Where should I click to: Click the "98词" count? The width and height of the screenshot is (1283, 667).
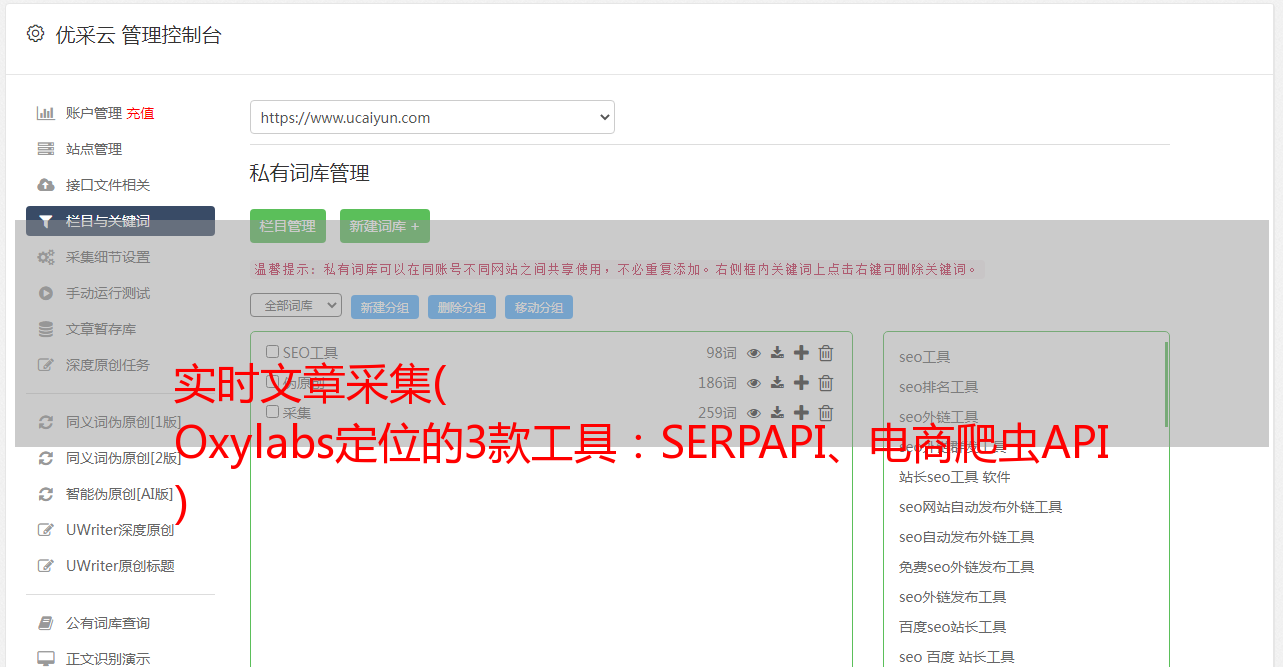(x=721, y=352)
